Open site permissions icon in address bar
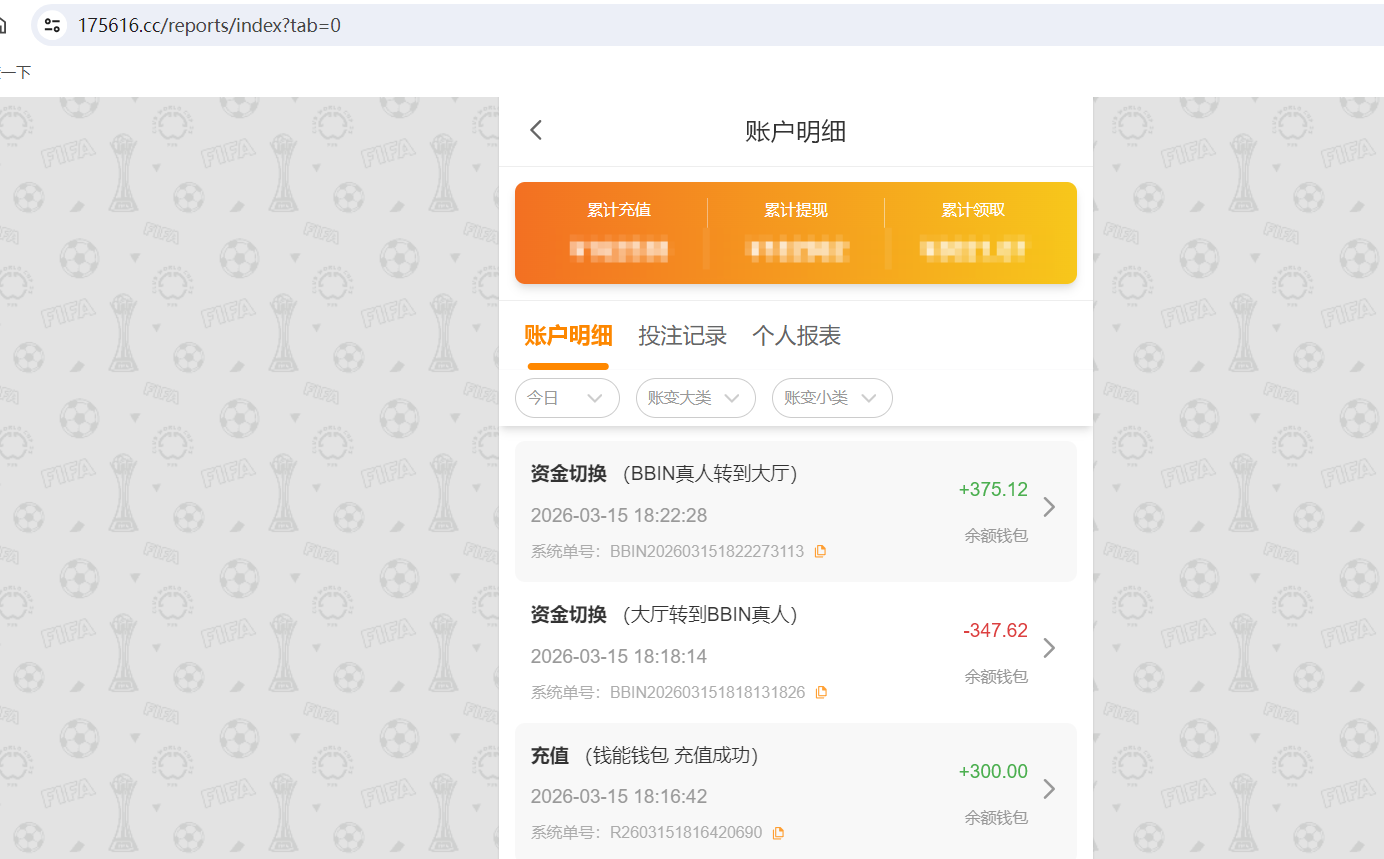The image size is (1384, 859). pos(51,24)
